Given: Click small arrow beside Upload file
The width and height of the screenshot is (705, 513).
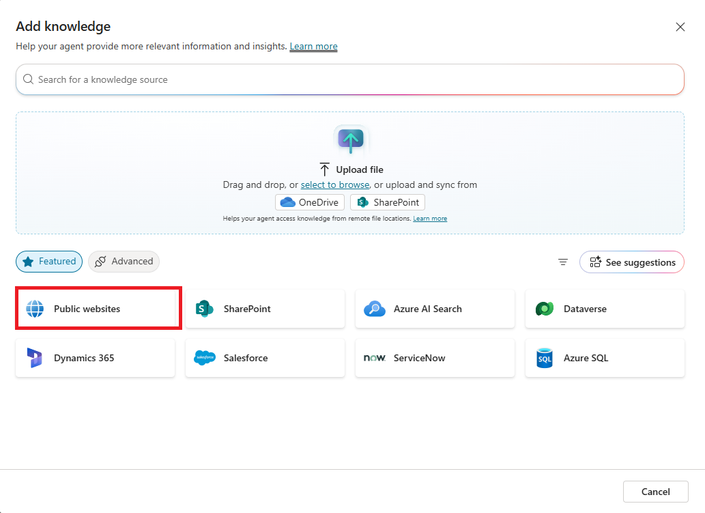Looking at the screenshot, I should 325,169.
